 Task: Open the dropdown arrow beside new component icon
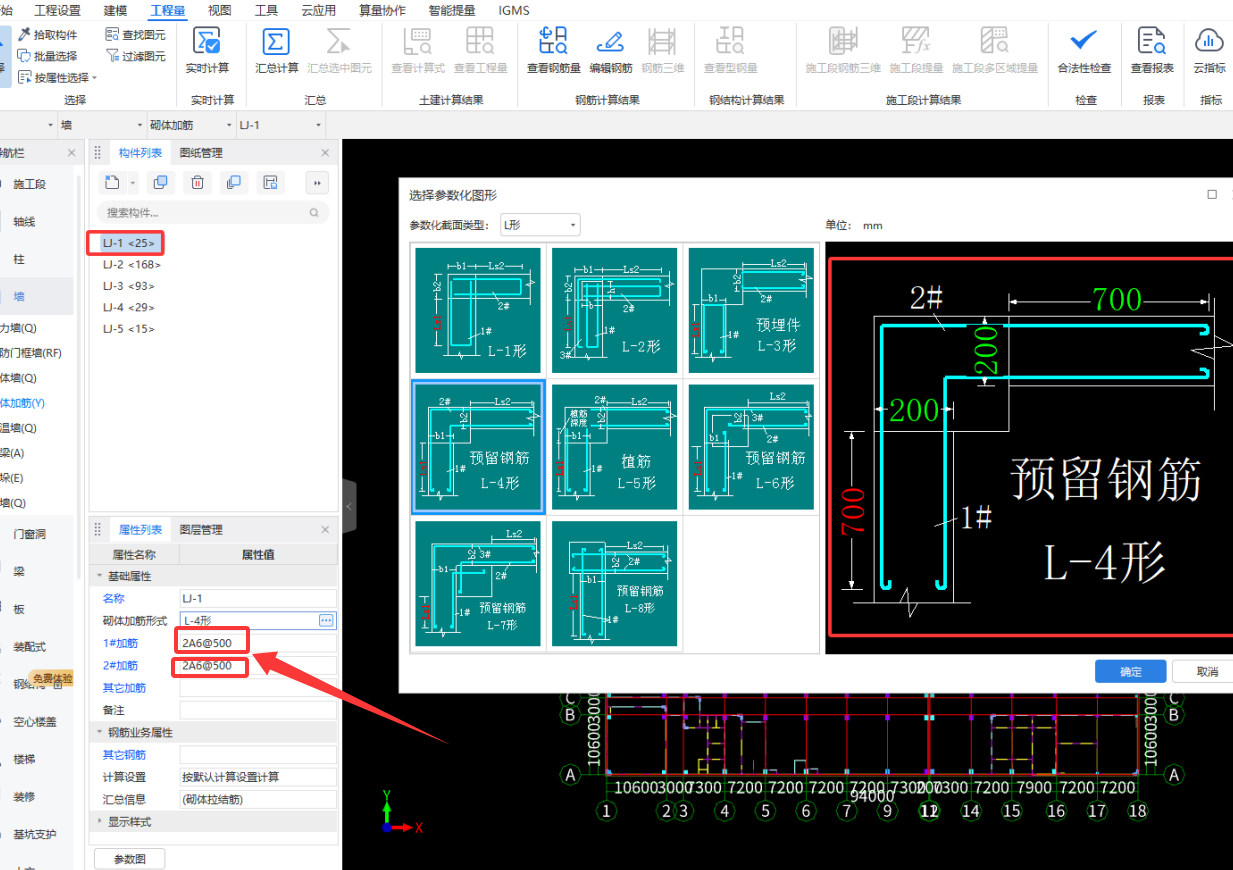[x=132, y=182]
